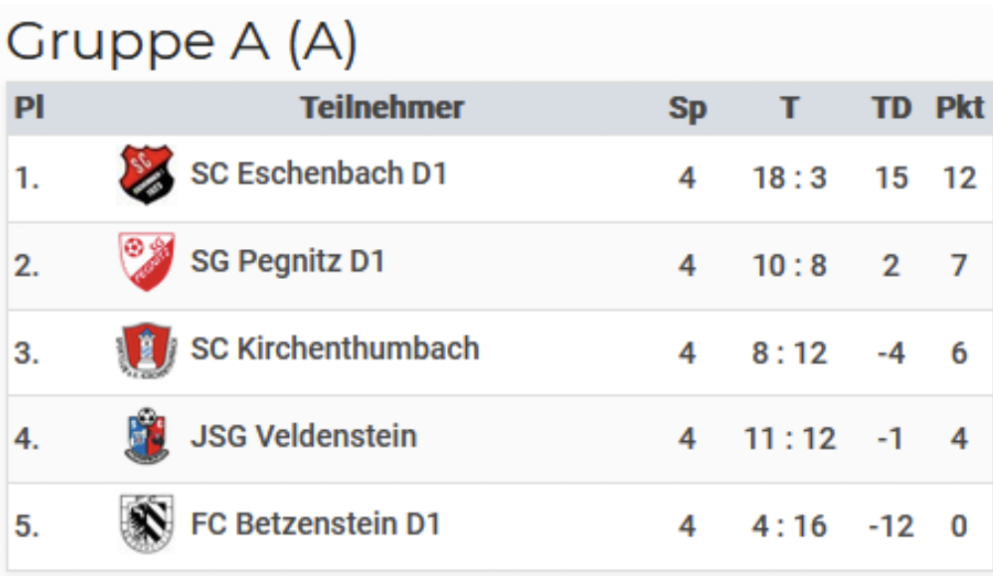Click the Pkt column header
This screenshot has height=576, width=993.
coord(960,108)
